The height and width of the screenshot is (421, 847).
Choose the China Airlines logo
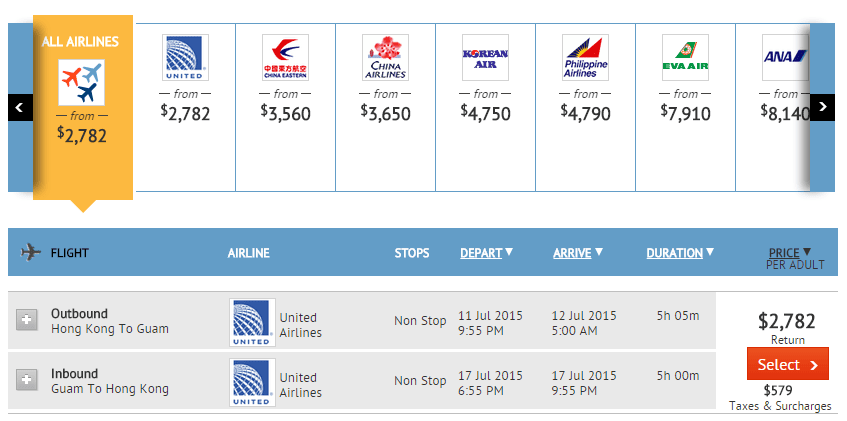385,58
